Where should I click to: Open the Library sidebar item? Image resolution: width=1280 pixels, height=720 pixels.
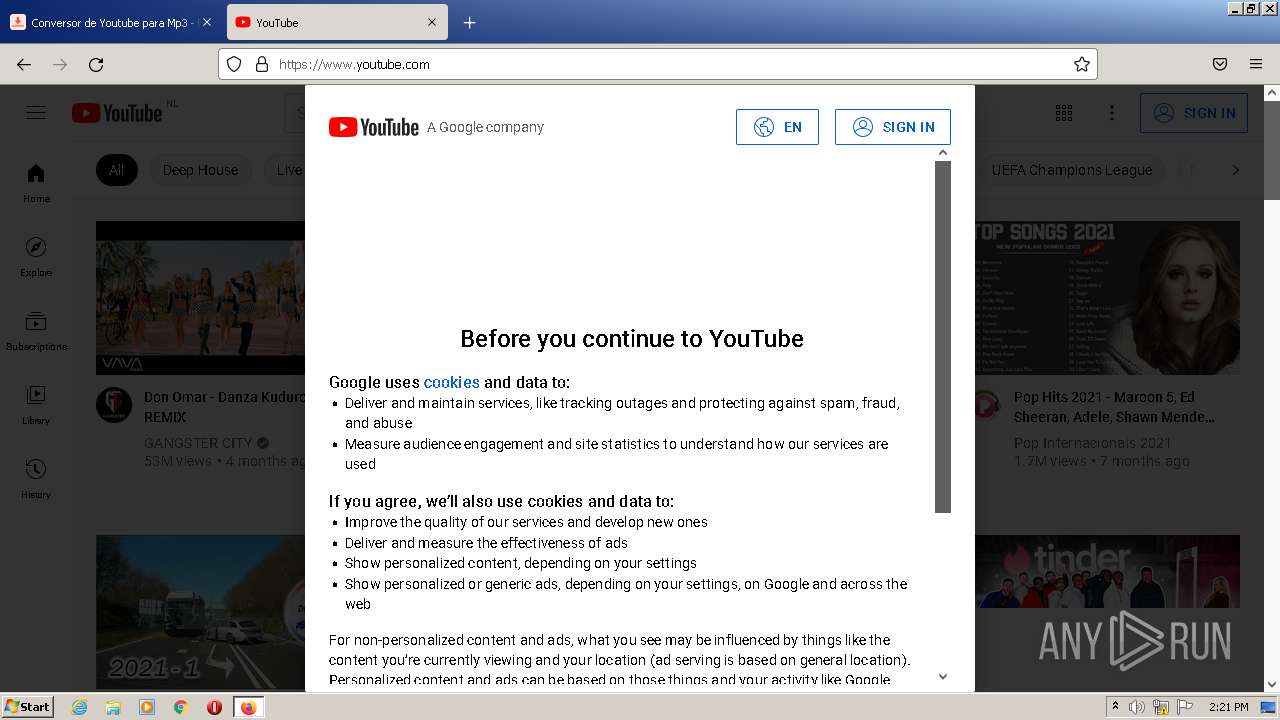pyautogui.click(x=36, y=405)
